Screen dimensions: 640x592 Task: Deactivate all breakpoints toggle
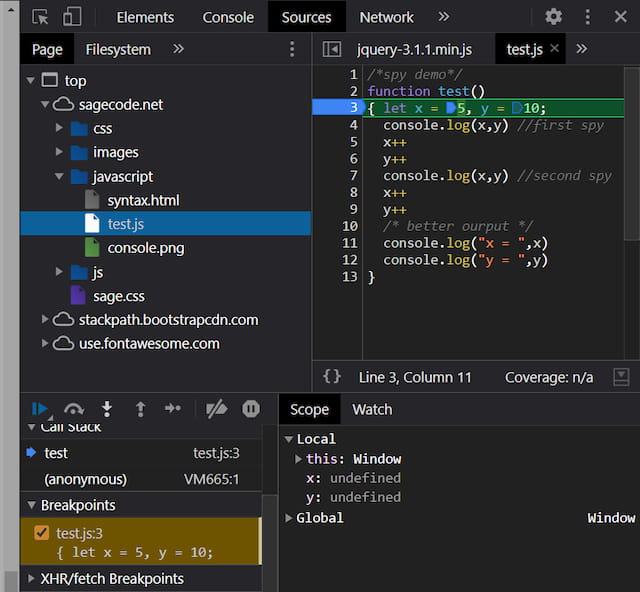point(216,408)
